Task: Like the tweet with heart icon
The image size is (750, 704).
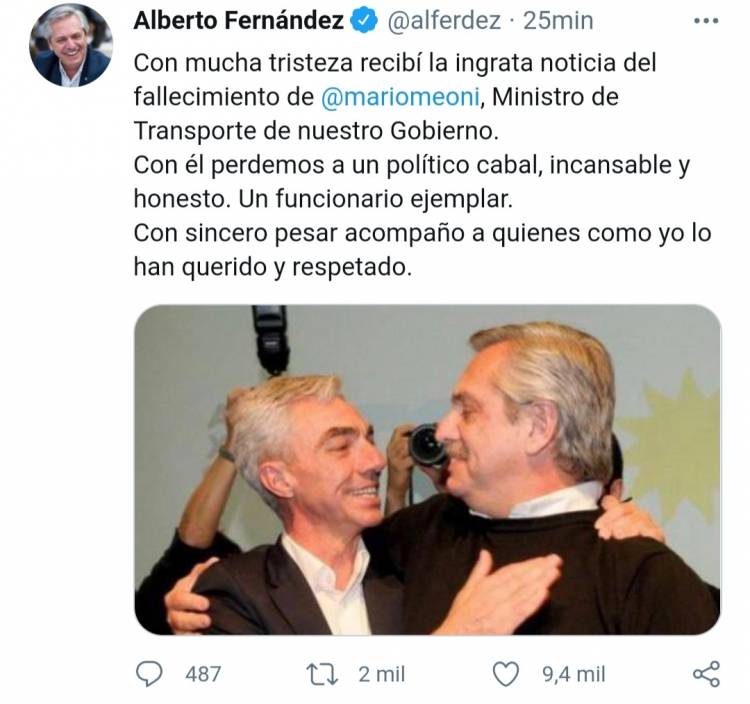Action: coord(506,674)
